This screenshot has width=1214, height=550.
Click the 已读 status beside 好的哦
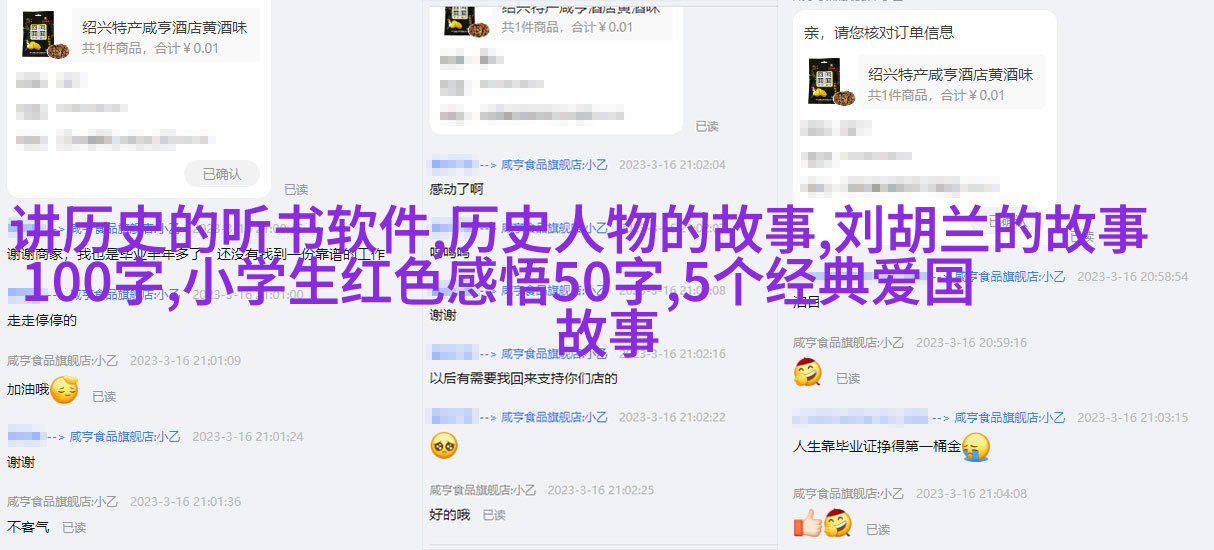point(494,515)
